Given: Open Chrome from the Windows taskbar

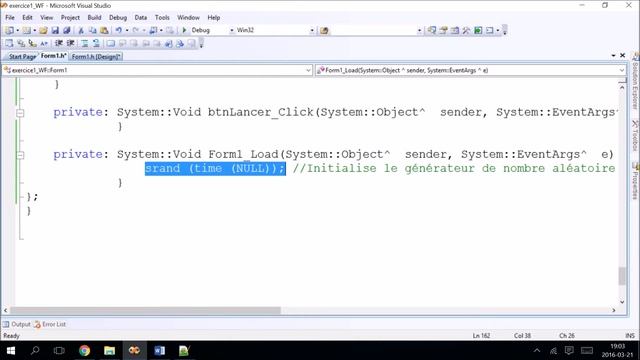Looking at the screenshot, I should tap(84, 351).
